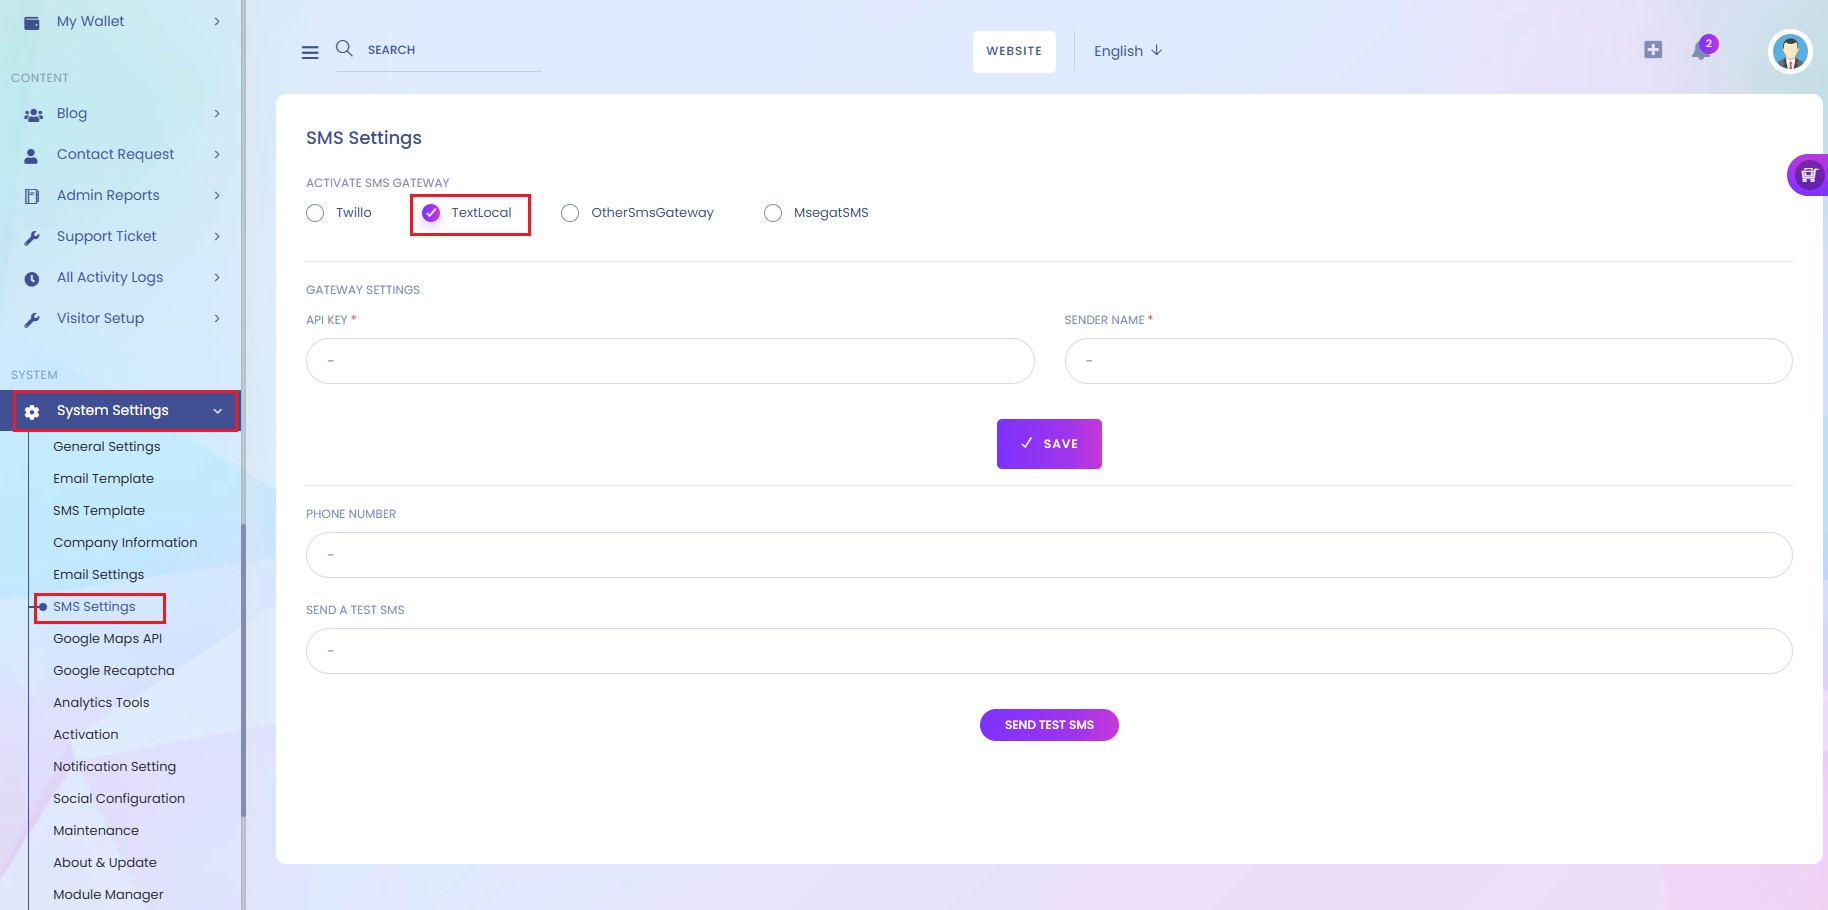Viewport: 1828px width, 910px height.
Task: Open Email Template submenu item
Action: [103, 478]
